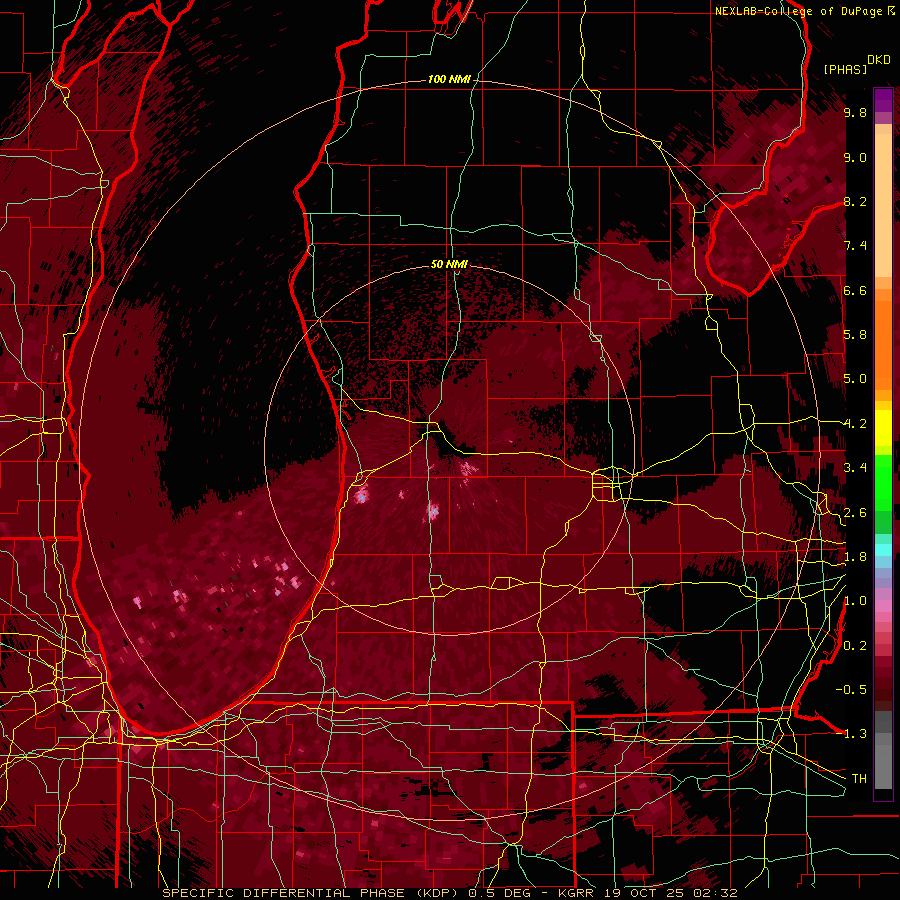Viewport: 900px width, 900px height.
Task: Click the yellow segment of the color bar
Action: point(883,428)
